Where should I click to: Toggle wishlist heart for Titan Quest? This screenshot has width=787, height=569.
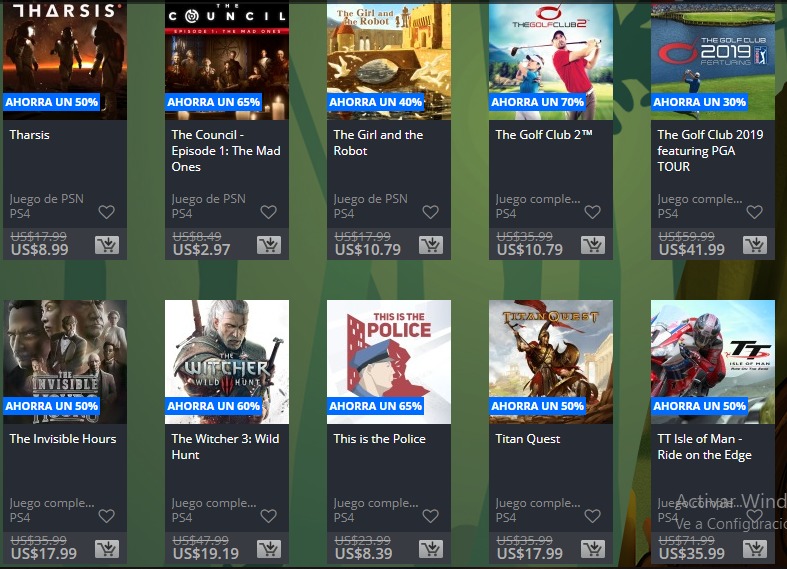(592, 516)
